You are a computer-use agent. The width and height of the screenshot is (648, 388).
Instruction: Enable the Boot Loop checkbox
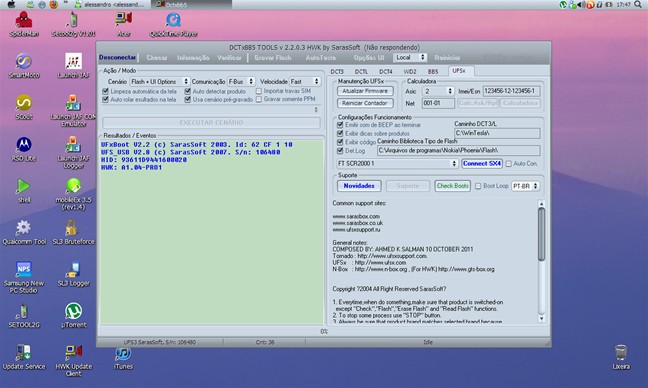coord(478,186)
